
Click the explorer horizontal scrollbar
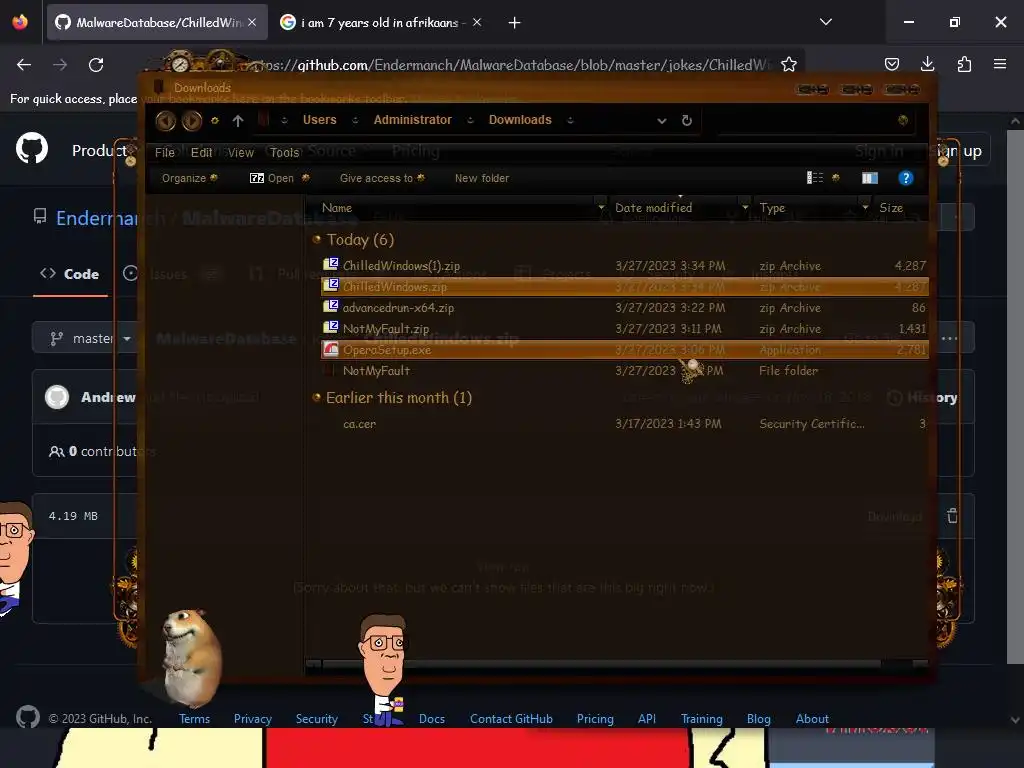point(601,664)
